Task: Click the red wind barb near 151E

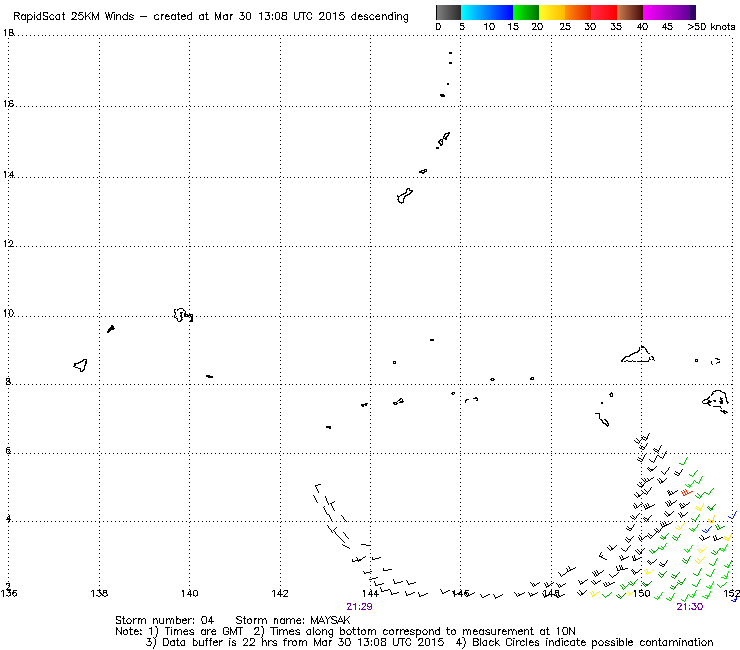Action: [x=687, y=492]
